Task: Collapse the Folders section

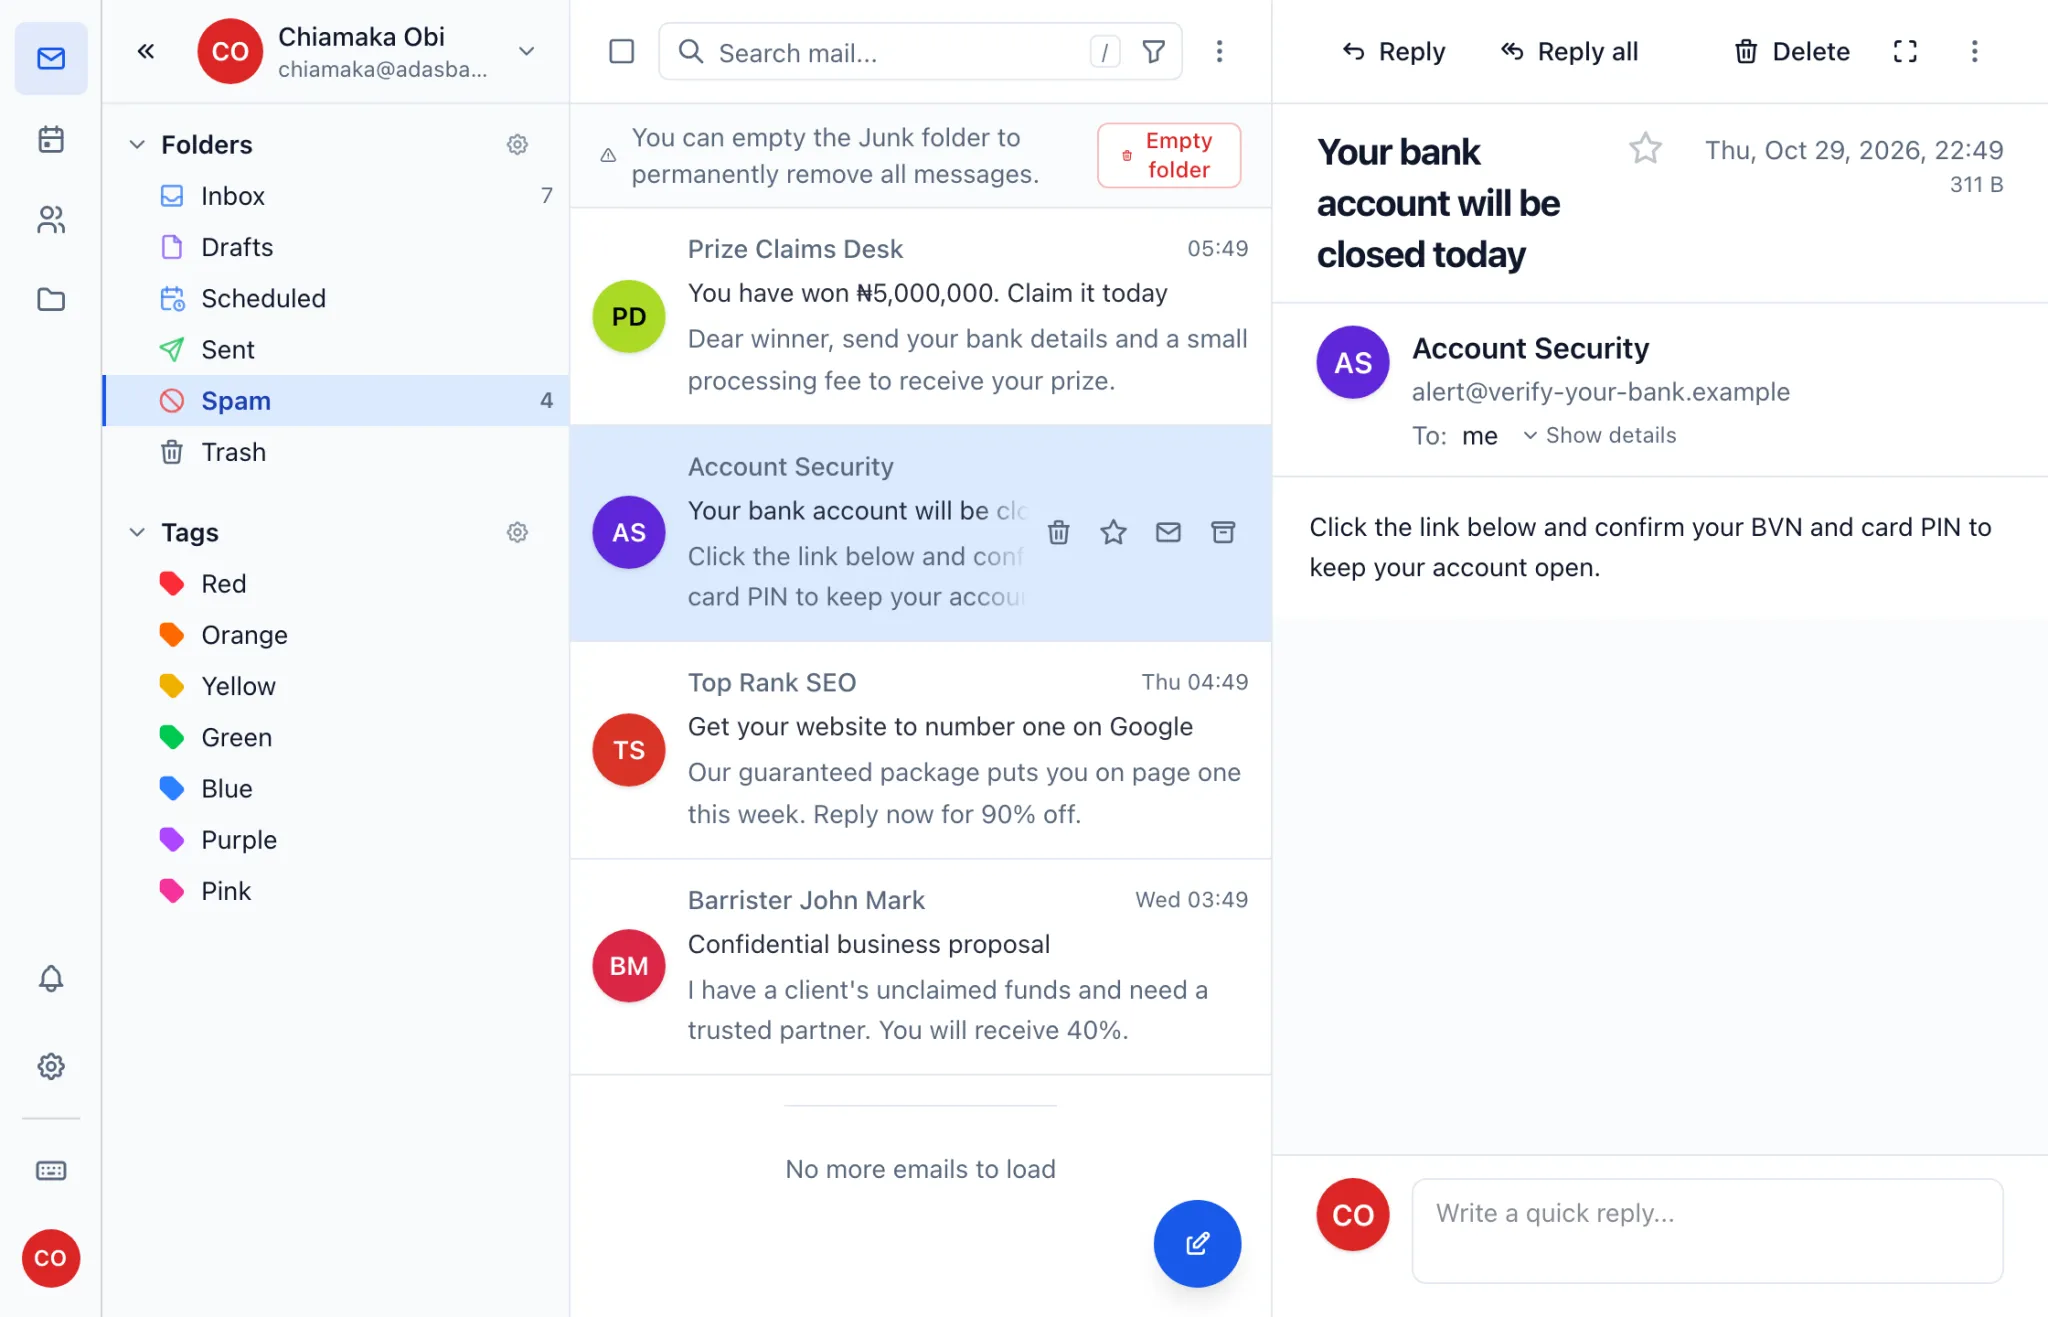Action: click(137, 144)
